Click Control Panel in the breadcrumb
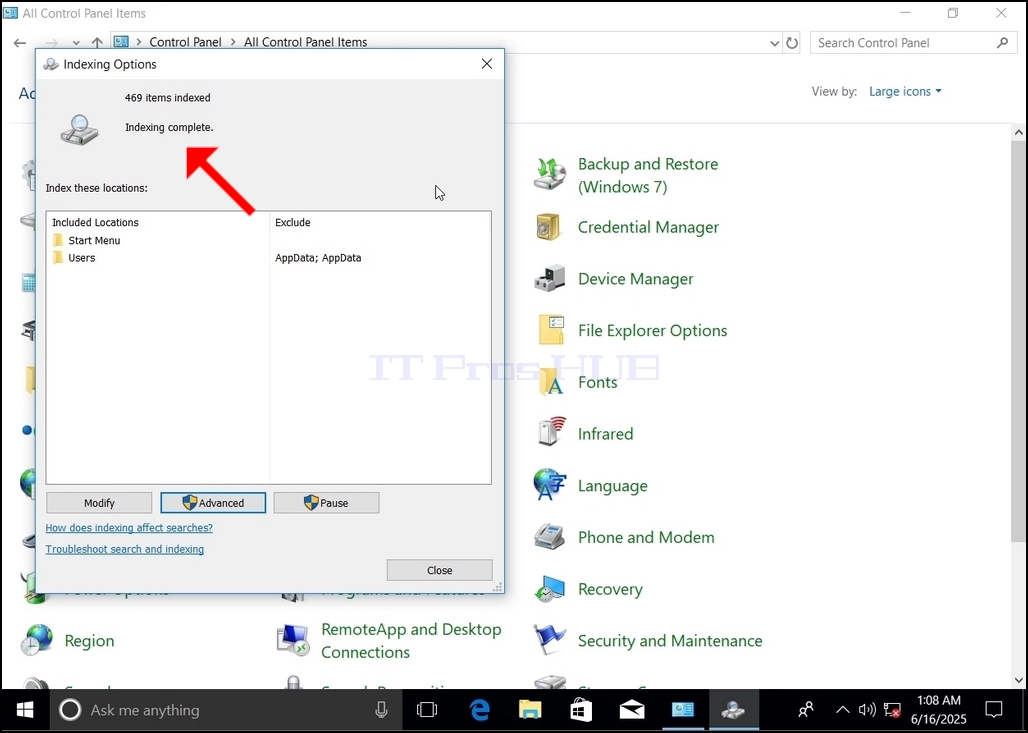Image resolution: width=1028 pixels, height=733 pixels. [186, 42]
